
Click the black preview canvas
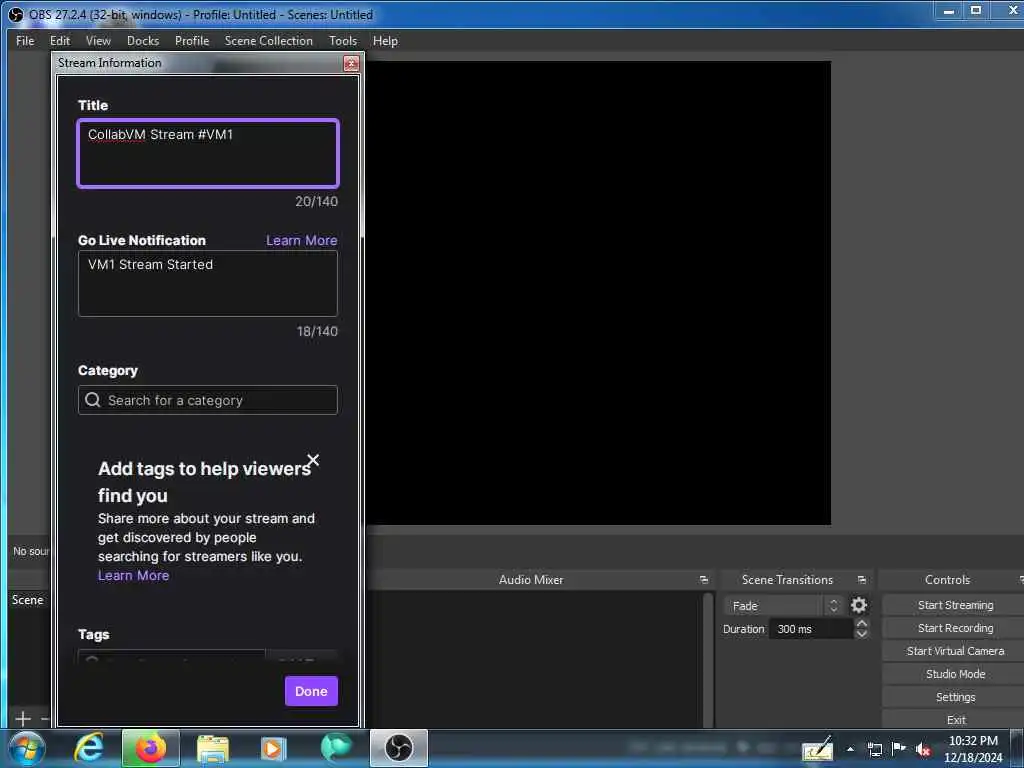[598, 293]
